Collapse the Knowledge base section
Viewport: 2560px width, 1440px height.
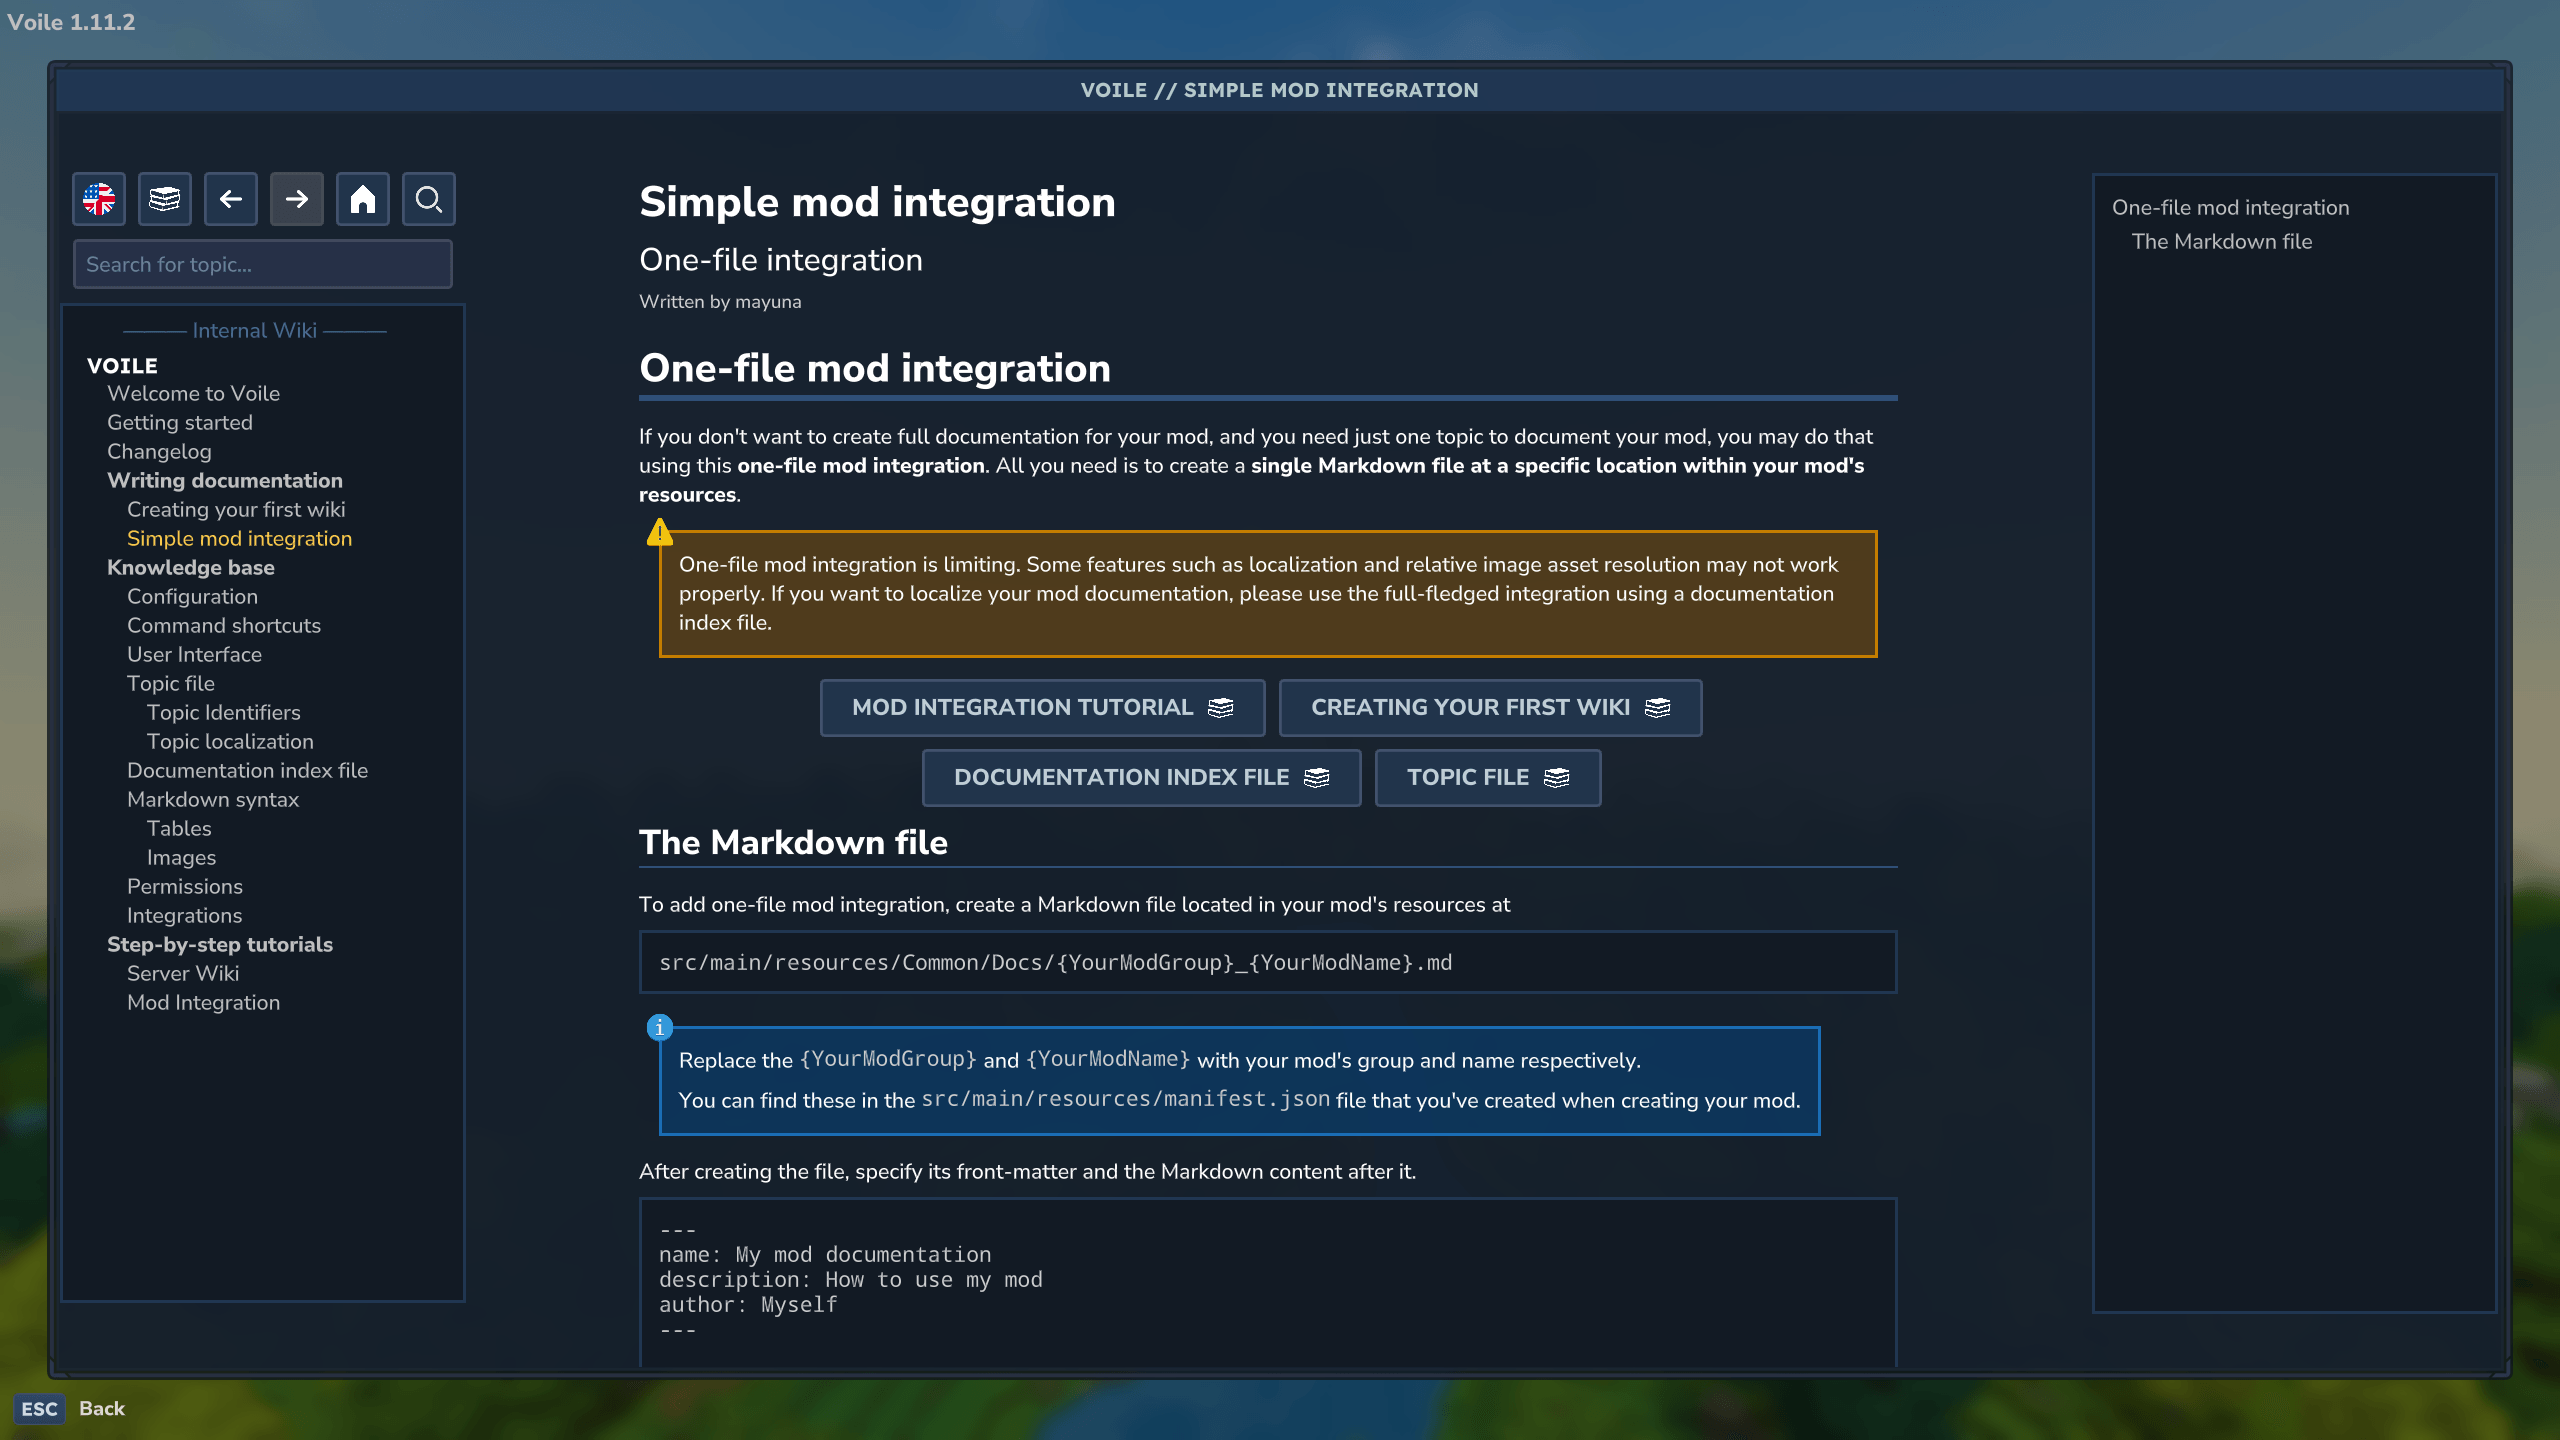click(191, 567)
